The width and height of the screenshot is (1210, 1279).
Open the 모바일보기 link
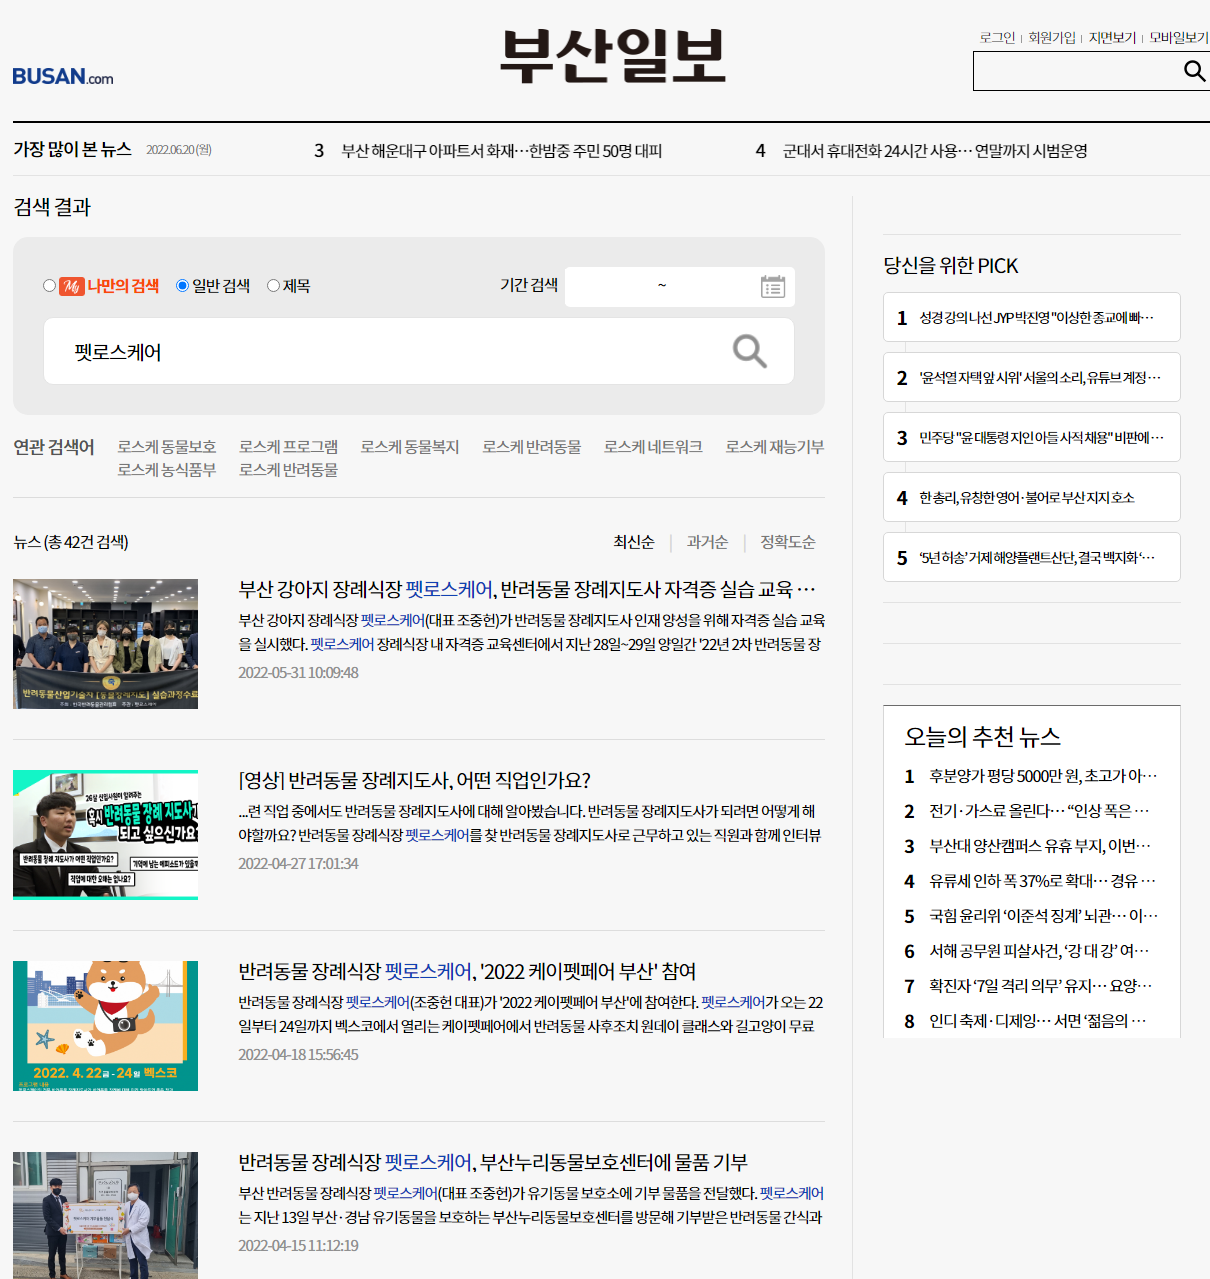coord(1178,38)
